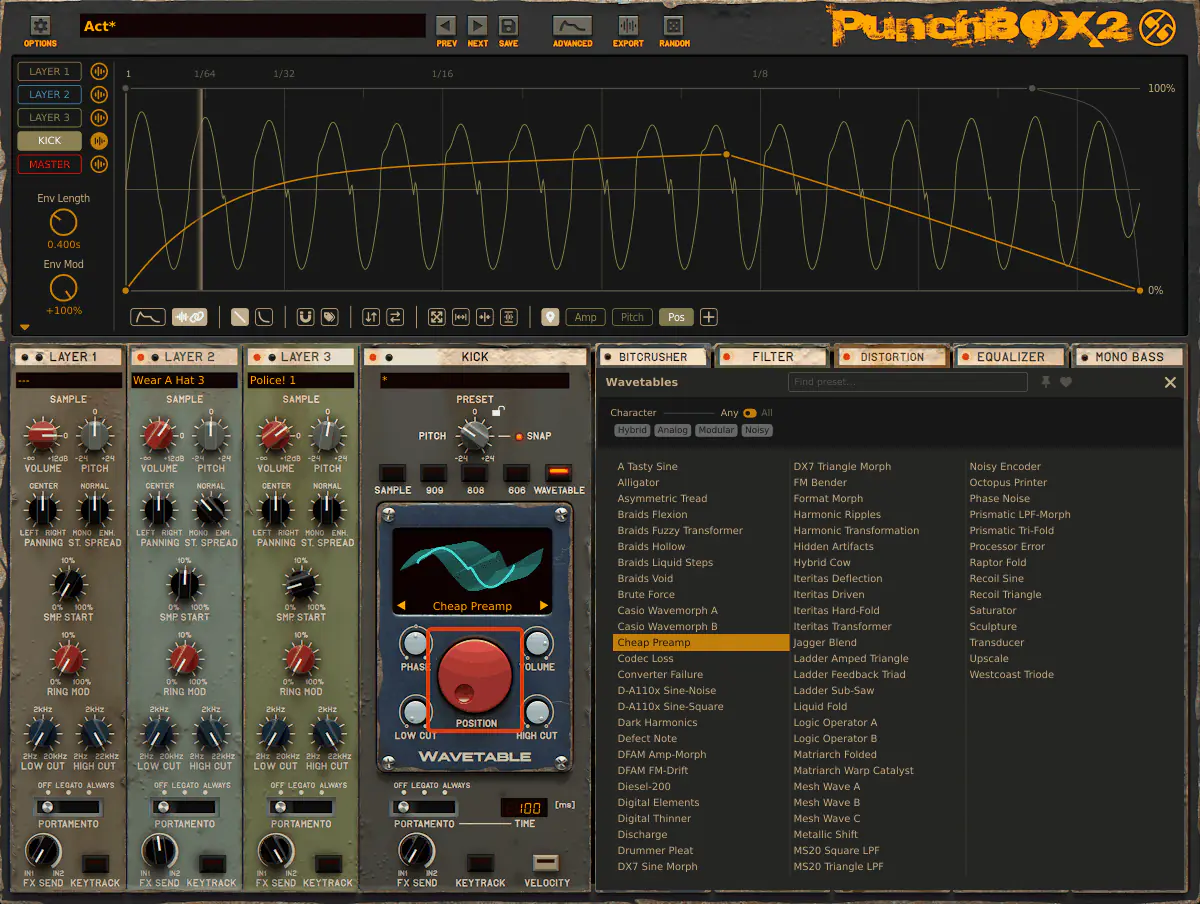Open the Wear A Hat 3 sample selector
Viewport: 1200px width, 904px height.
coord(184,381)
